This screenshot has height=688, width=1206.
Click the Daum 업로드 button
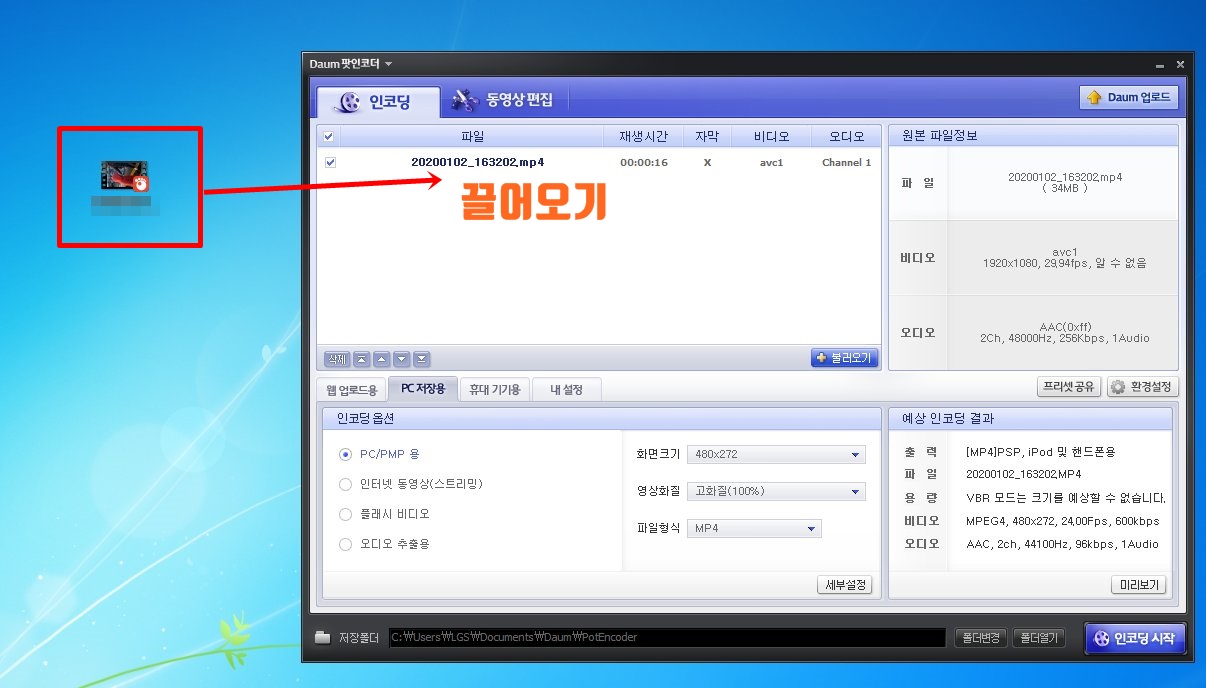click(1129, 97)
